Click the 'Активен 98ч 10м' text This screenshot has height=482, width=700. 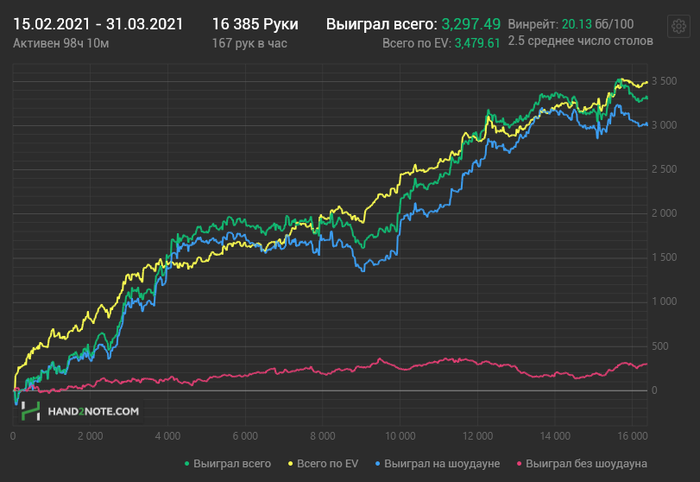61,43
